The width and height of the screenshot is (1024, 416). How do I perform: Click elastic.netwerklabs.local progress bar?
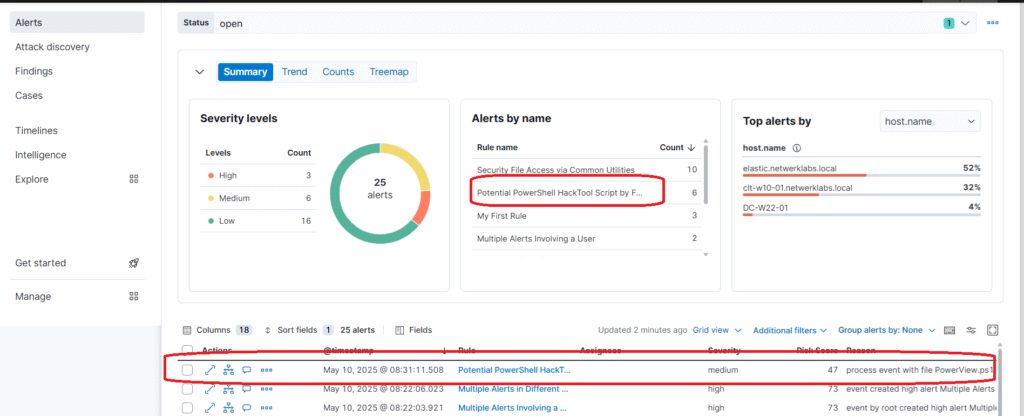[861, 175]
